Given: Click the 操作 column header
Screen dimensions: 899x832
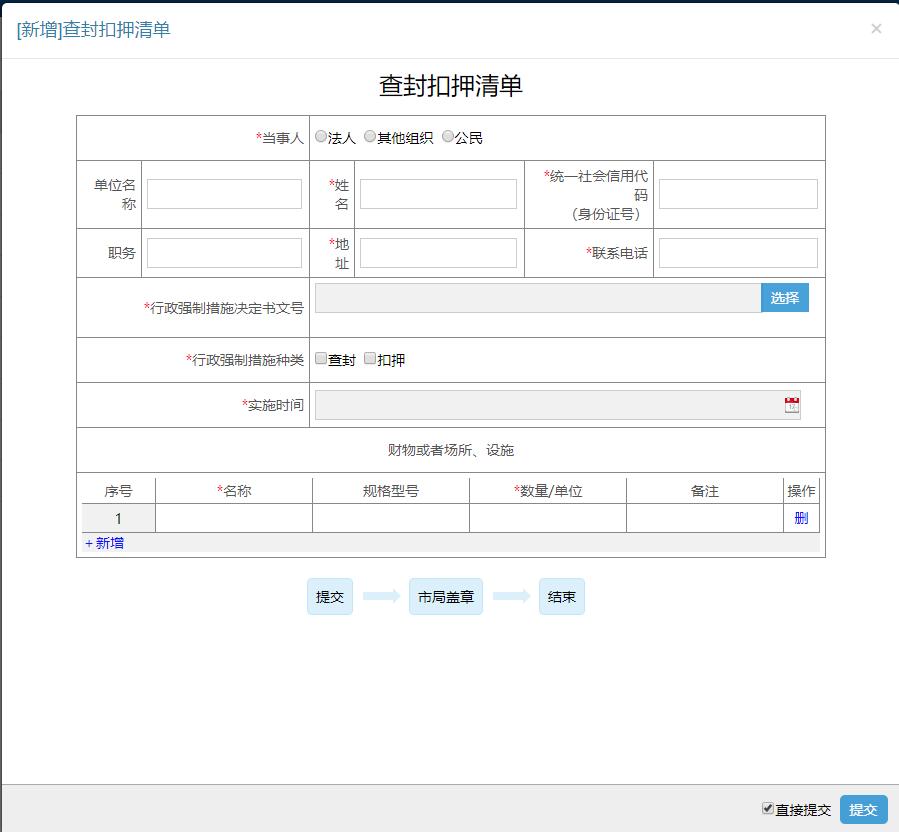Looking at the screenshot, I should pyautogui.click(x=802, y=491).
